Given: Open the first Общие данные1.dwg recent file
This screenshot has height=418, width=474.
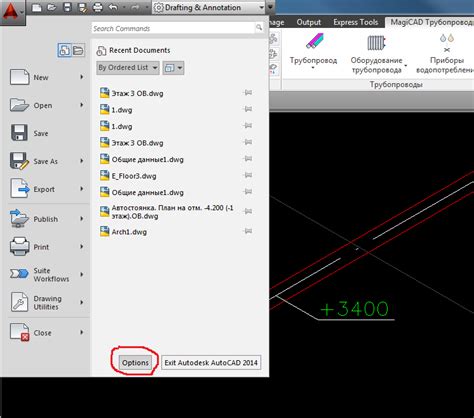Looking at the screenshot, I should [x=148, y=159].
